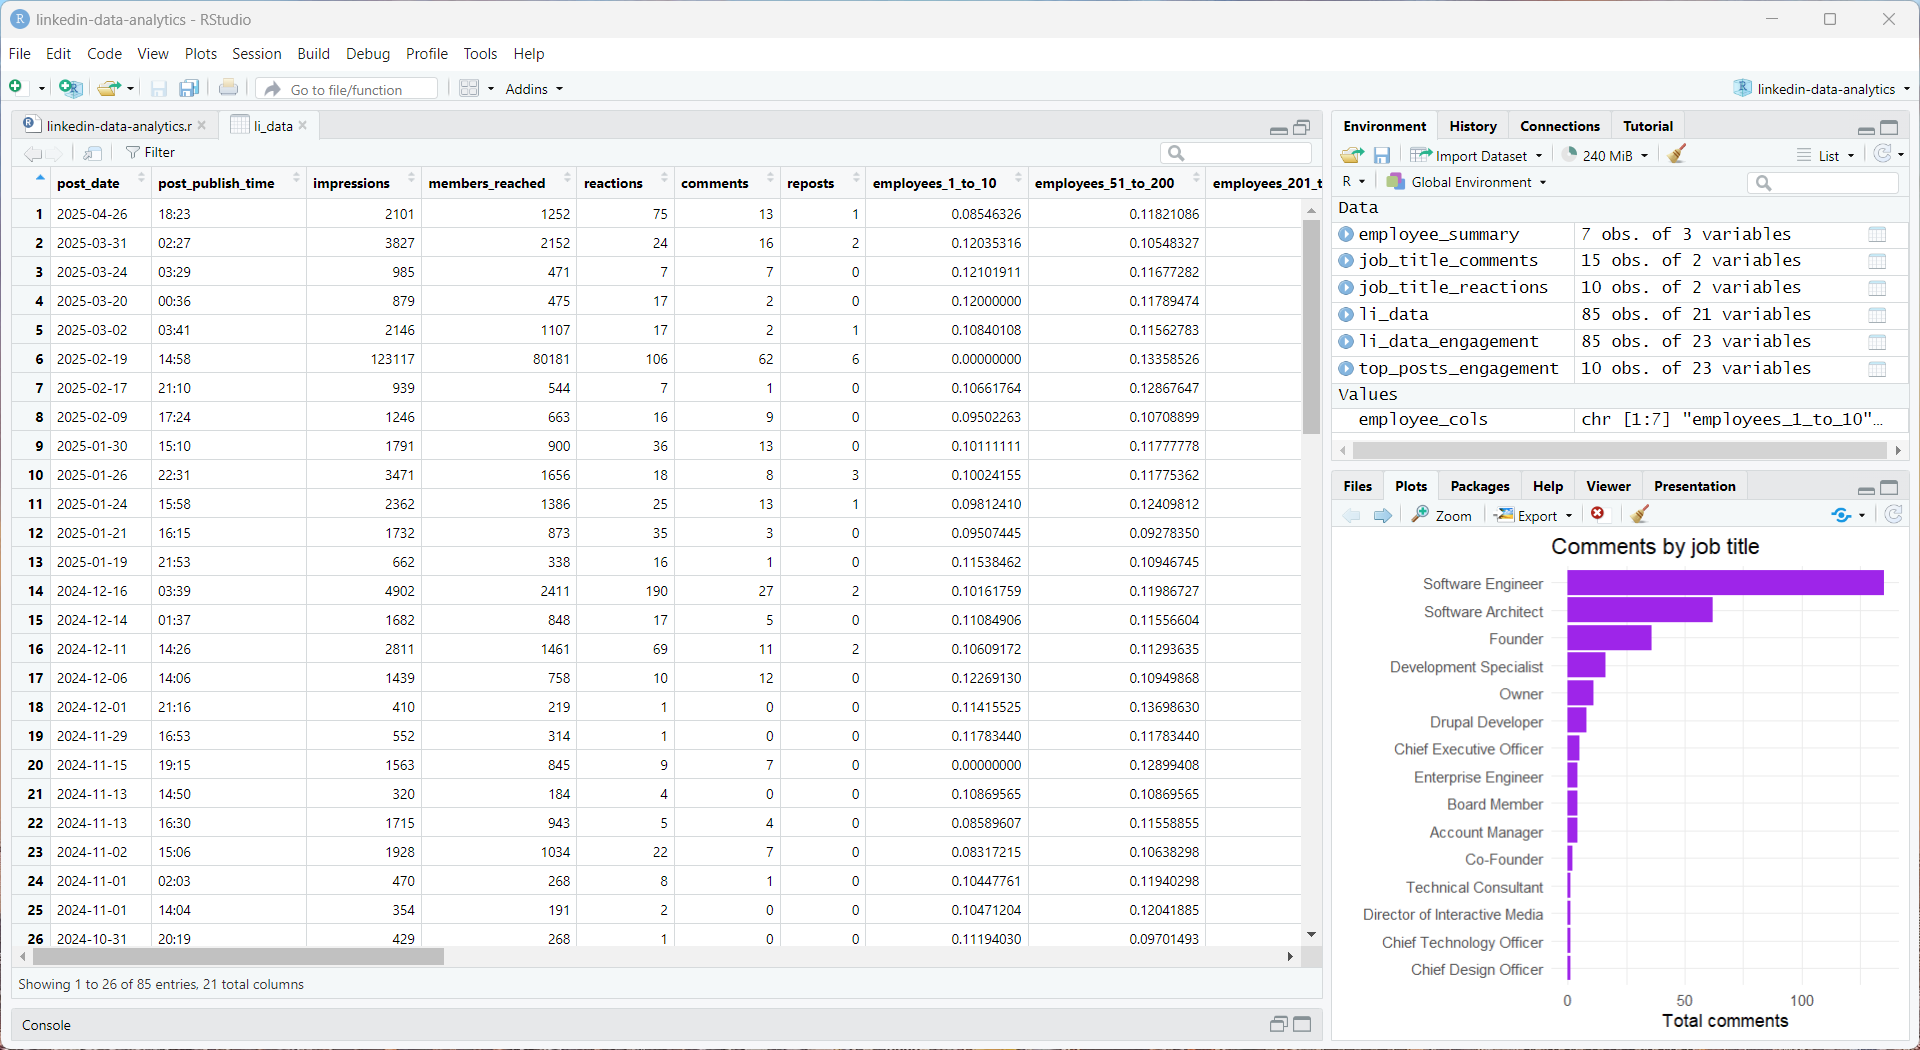This screenshot has height=1050, width=1920.
Task: Click the Load workspace icon in Environment
Action: point(1352,155)
